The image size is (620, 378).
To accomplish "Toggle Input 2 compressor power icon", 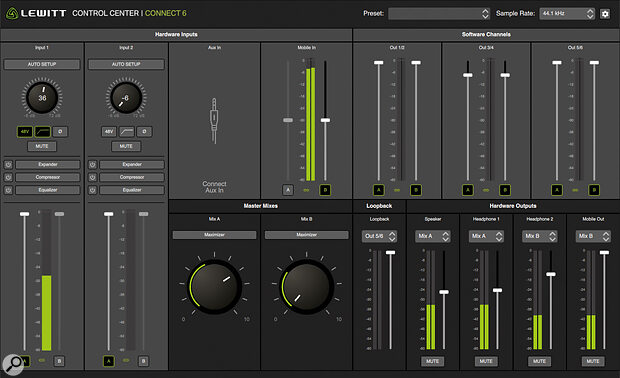I will [93, 177].
